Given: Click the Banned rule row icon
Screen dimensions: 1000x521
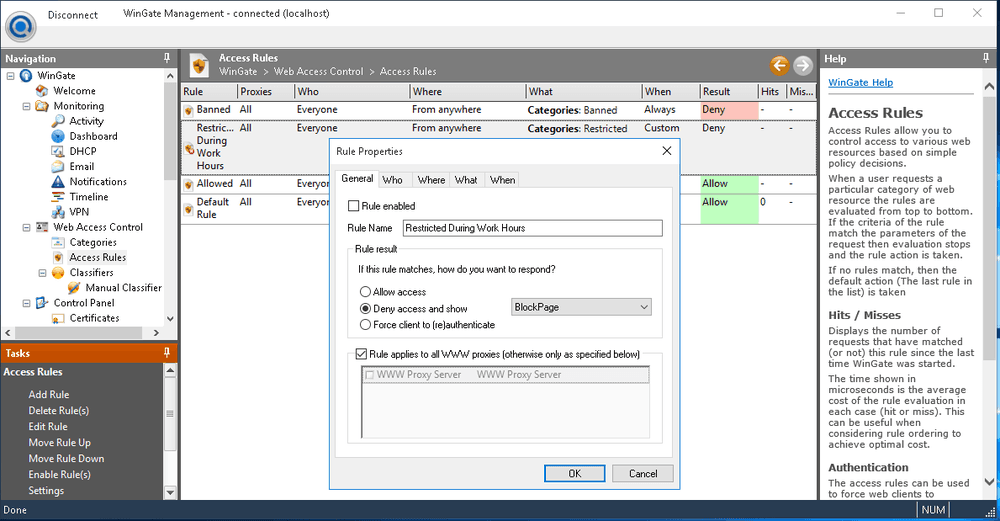Looking at the screenshot, I should [x=189, y=111].
